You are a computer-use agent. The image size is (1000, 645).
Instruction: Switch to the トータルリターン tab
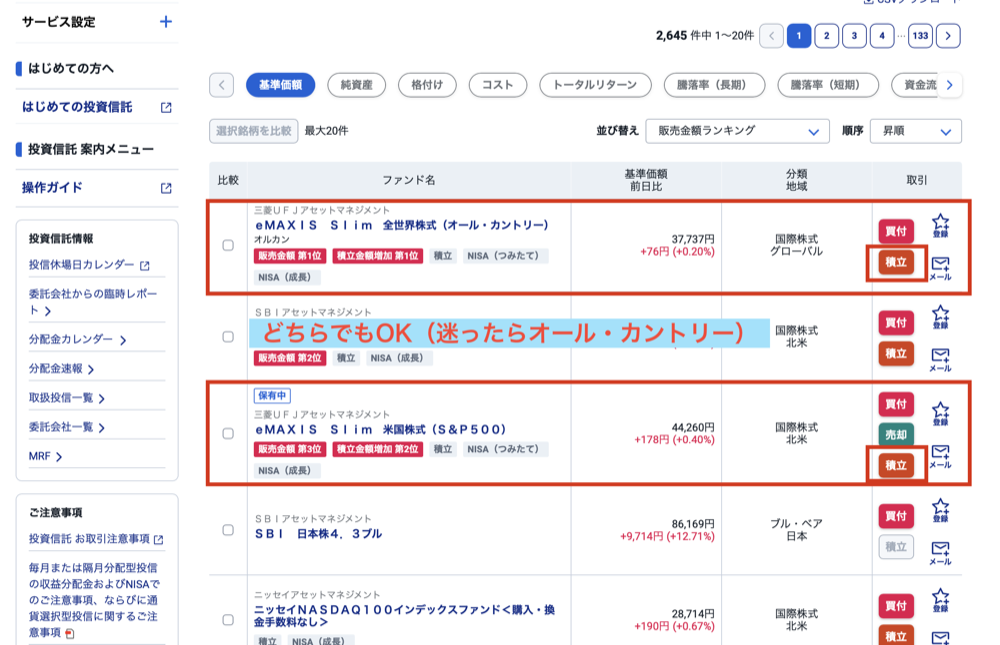pos(595,85)
